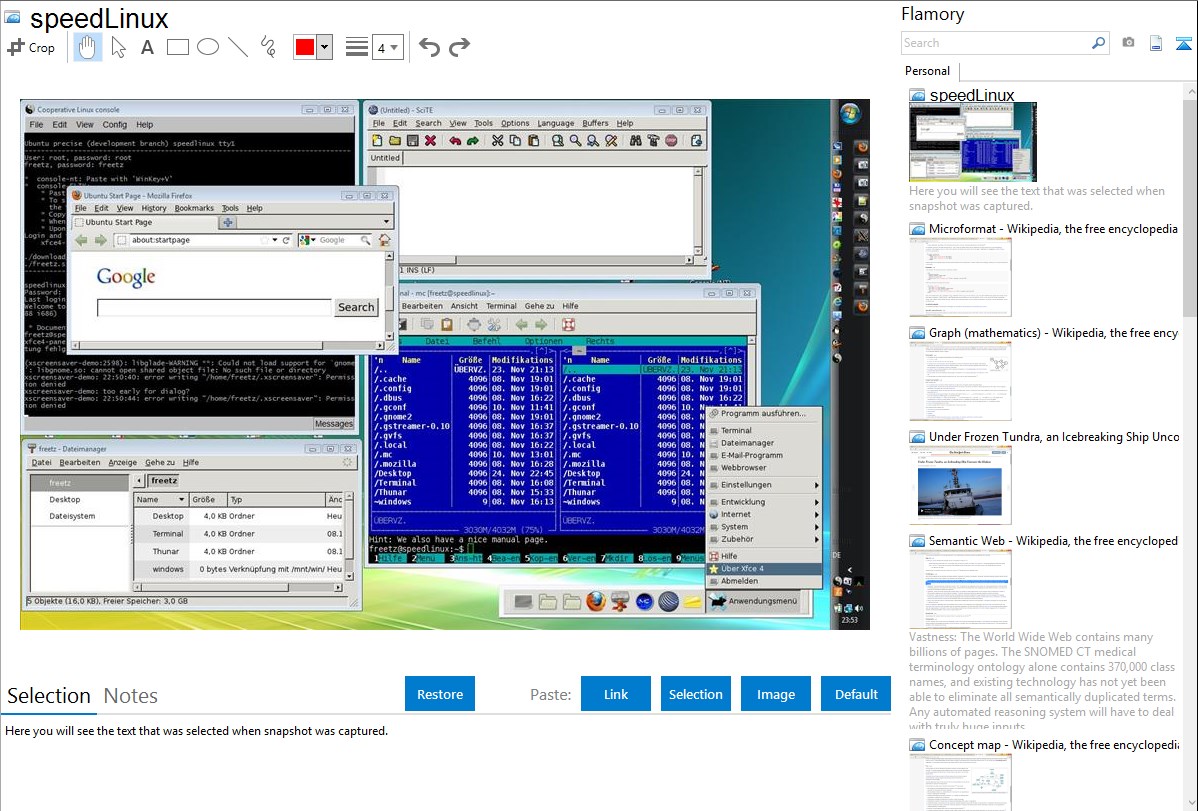
Task: Expand the Zubehör submenu
Action: 764,539
